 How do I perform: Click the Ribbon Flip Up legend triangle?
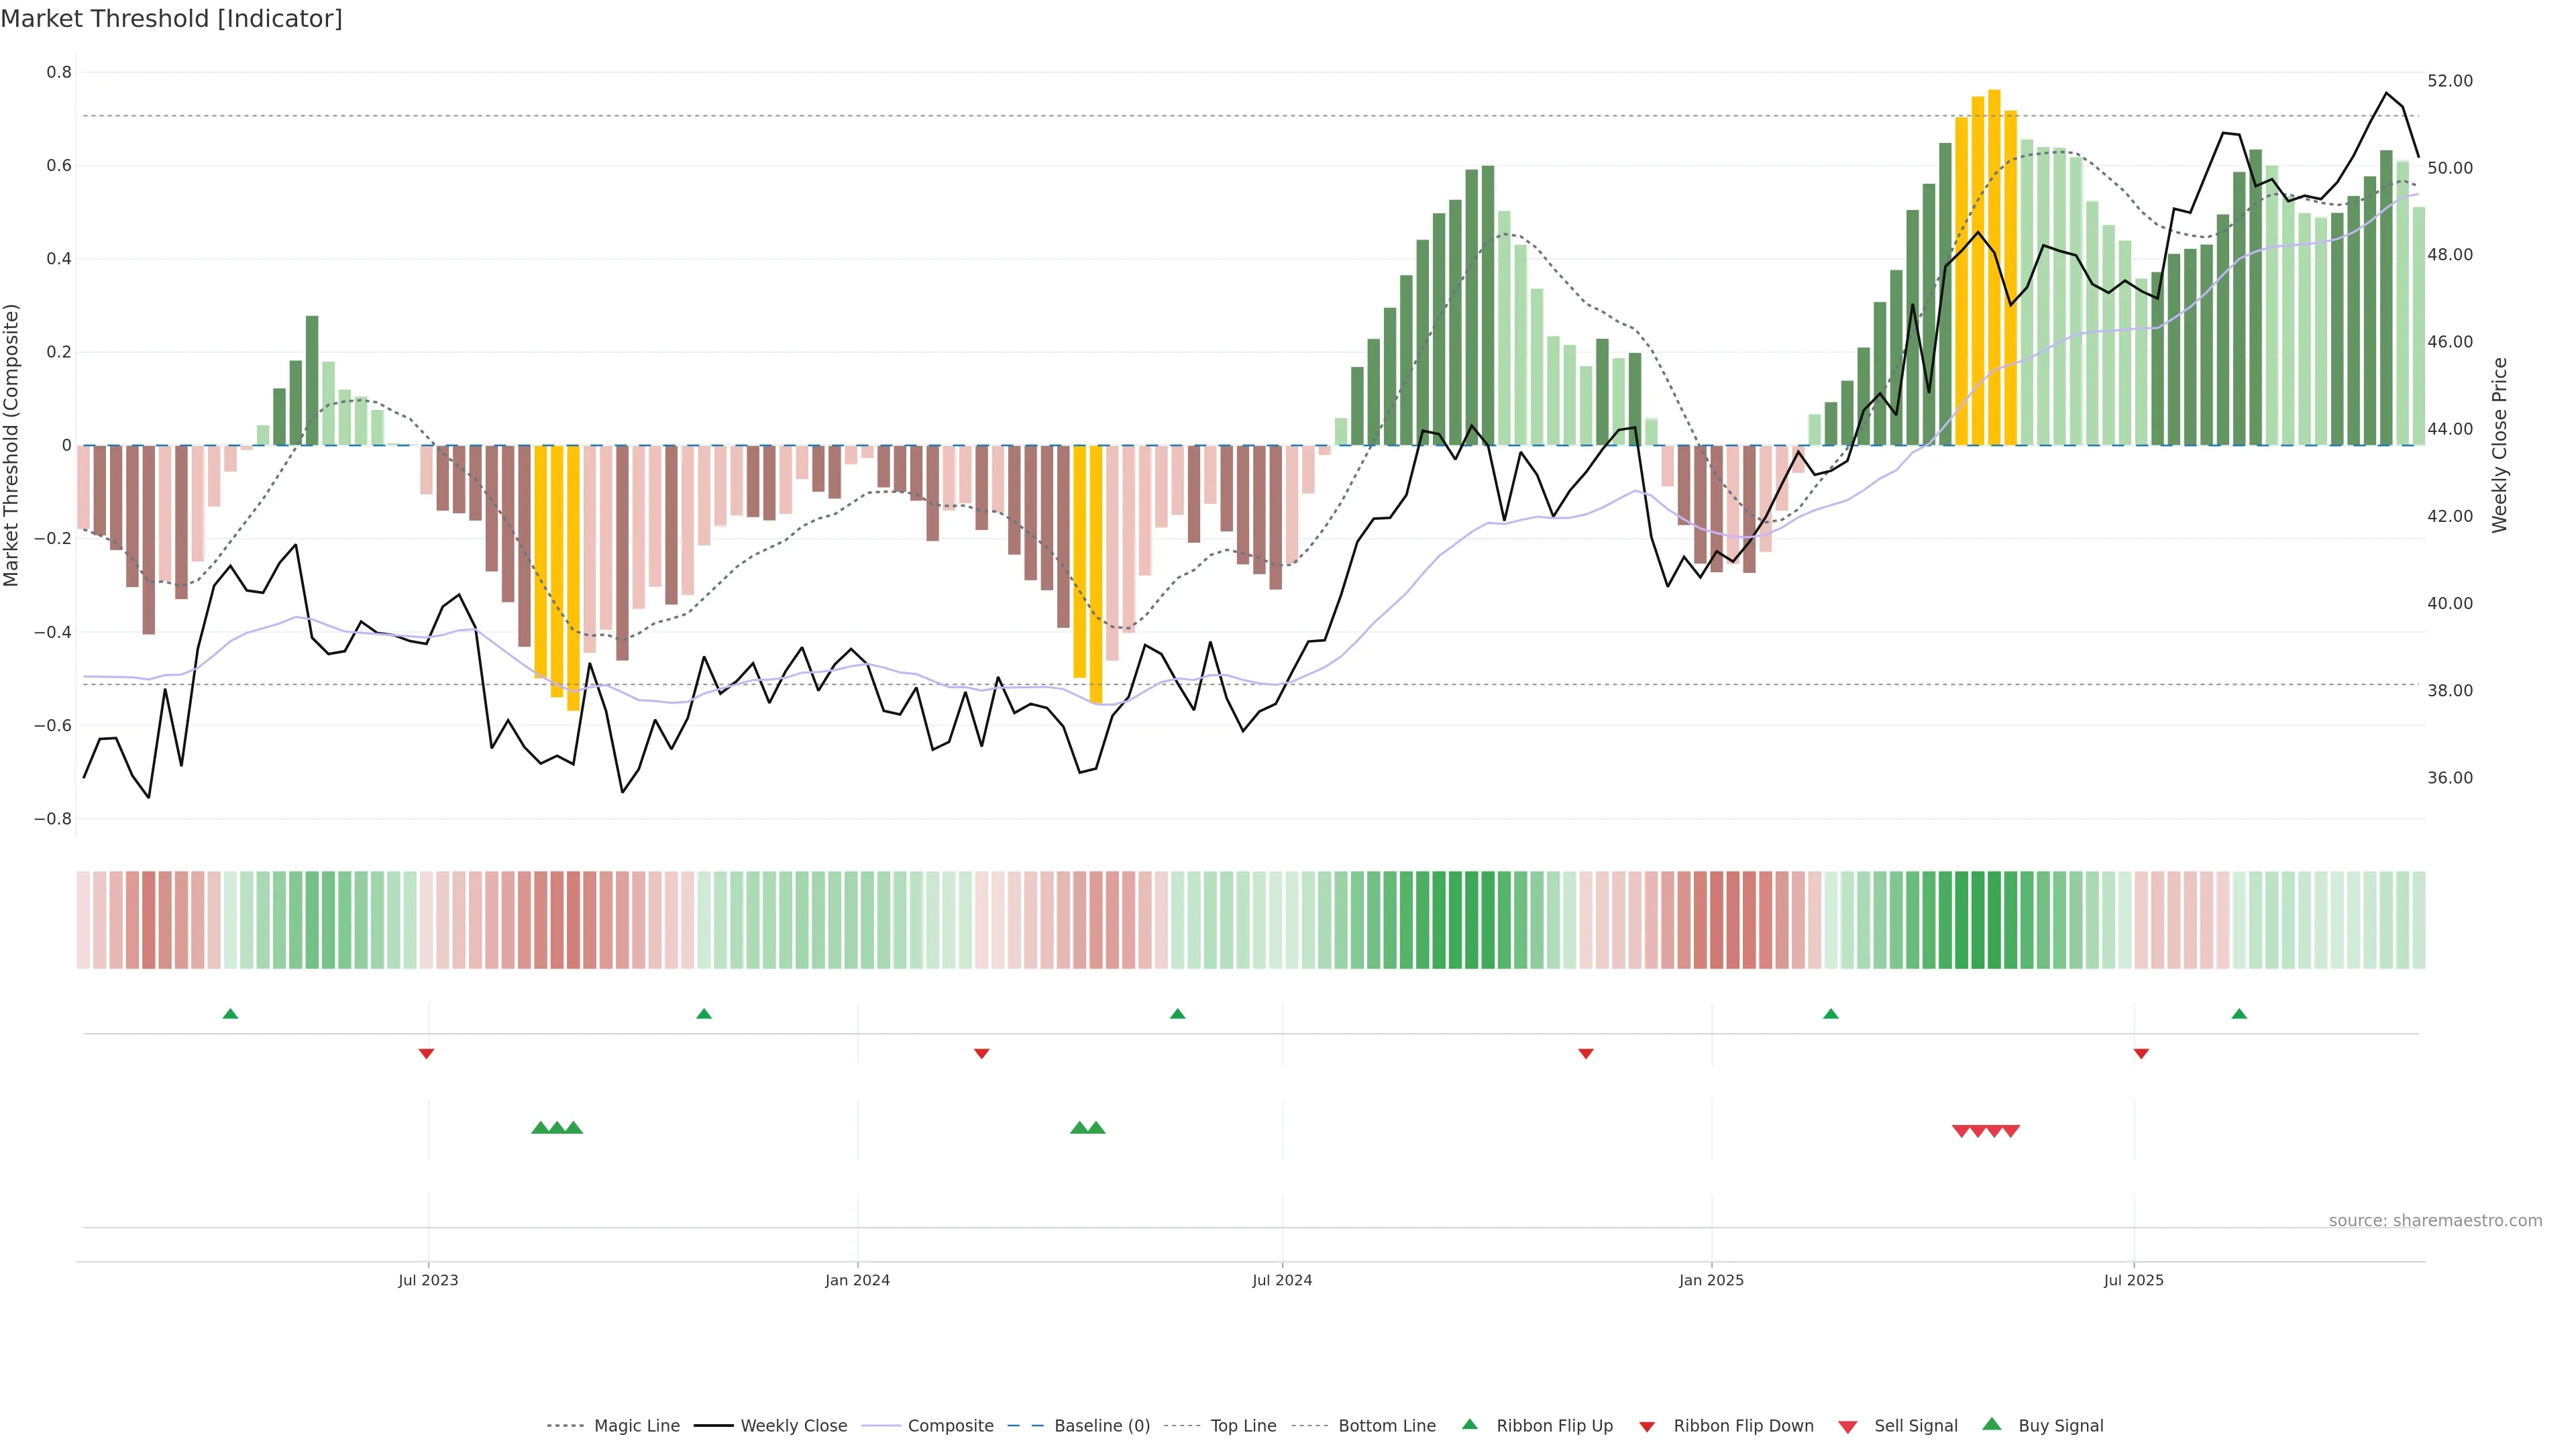pyautogui.click(x=1469, y=1424)
